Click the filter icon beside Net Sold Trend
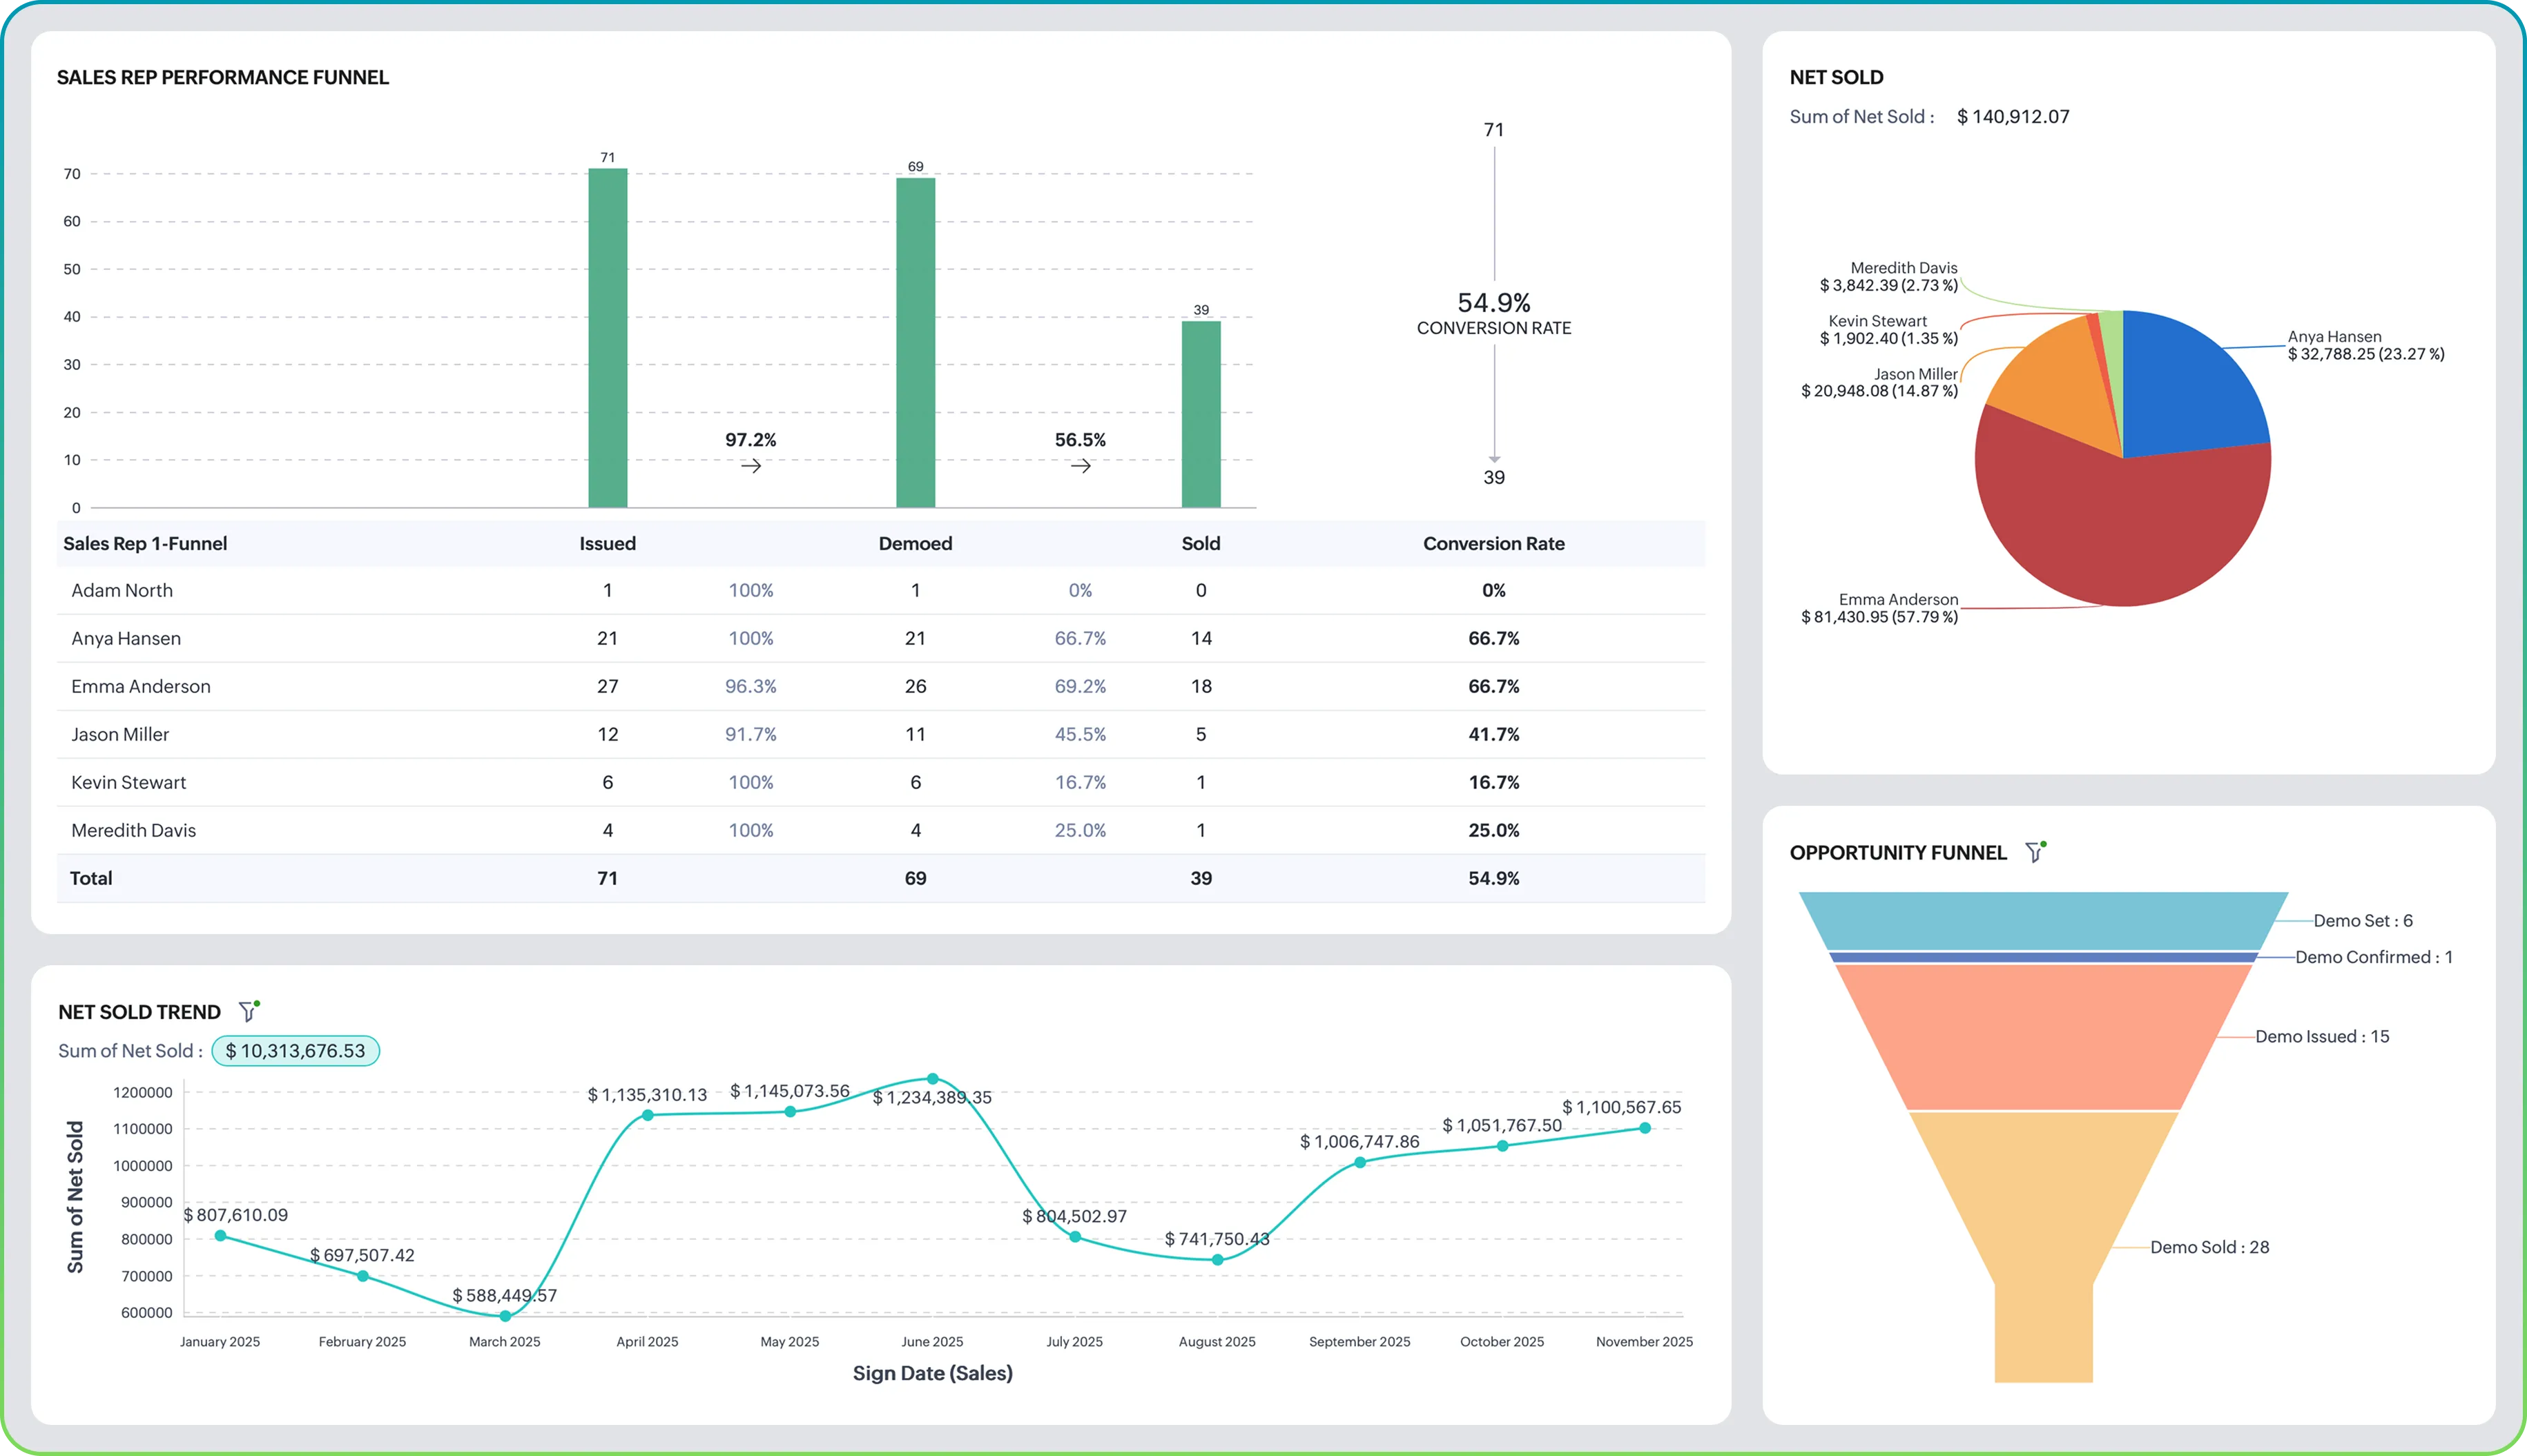Screen dimensions: 2527x1456 click(247, 1012)
